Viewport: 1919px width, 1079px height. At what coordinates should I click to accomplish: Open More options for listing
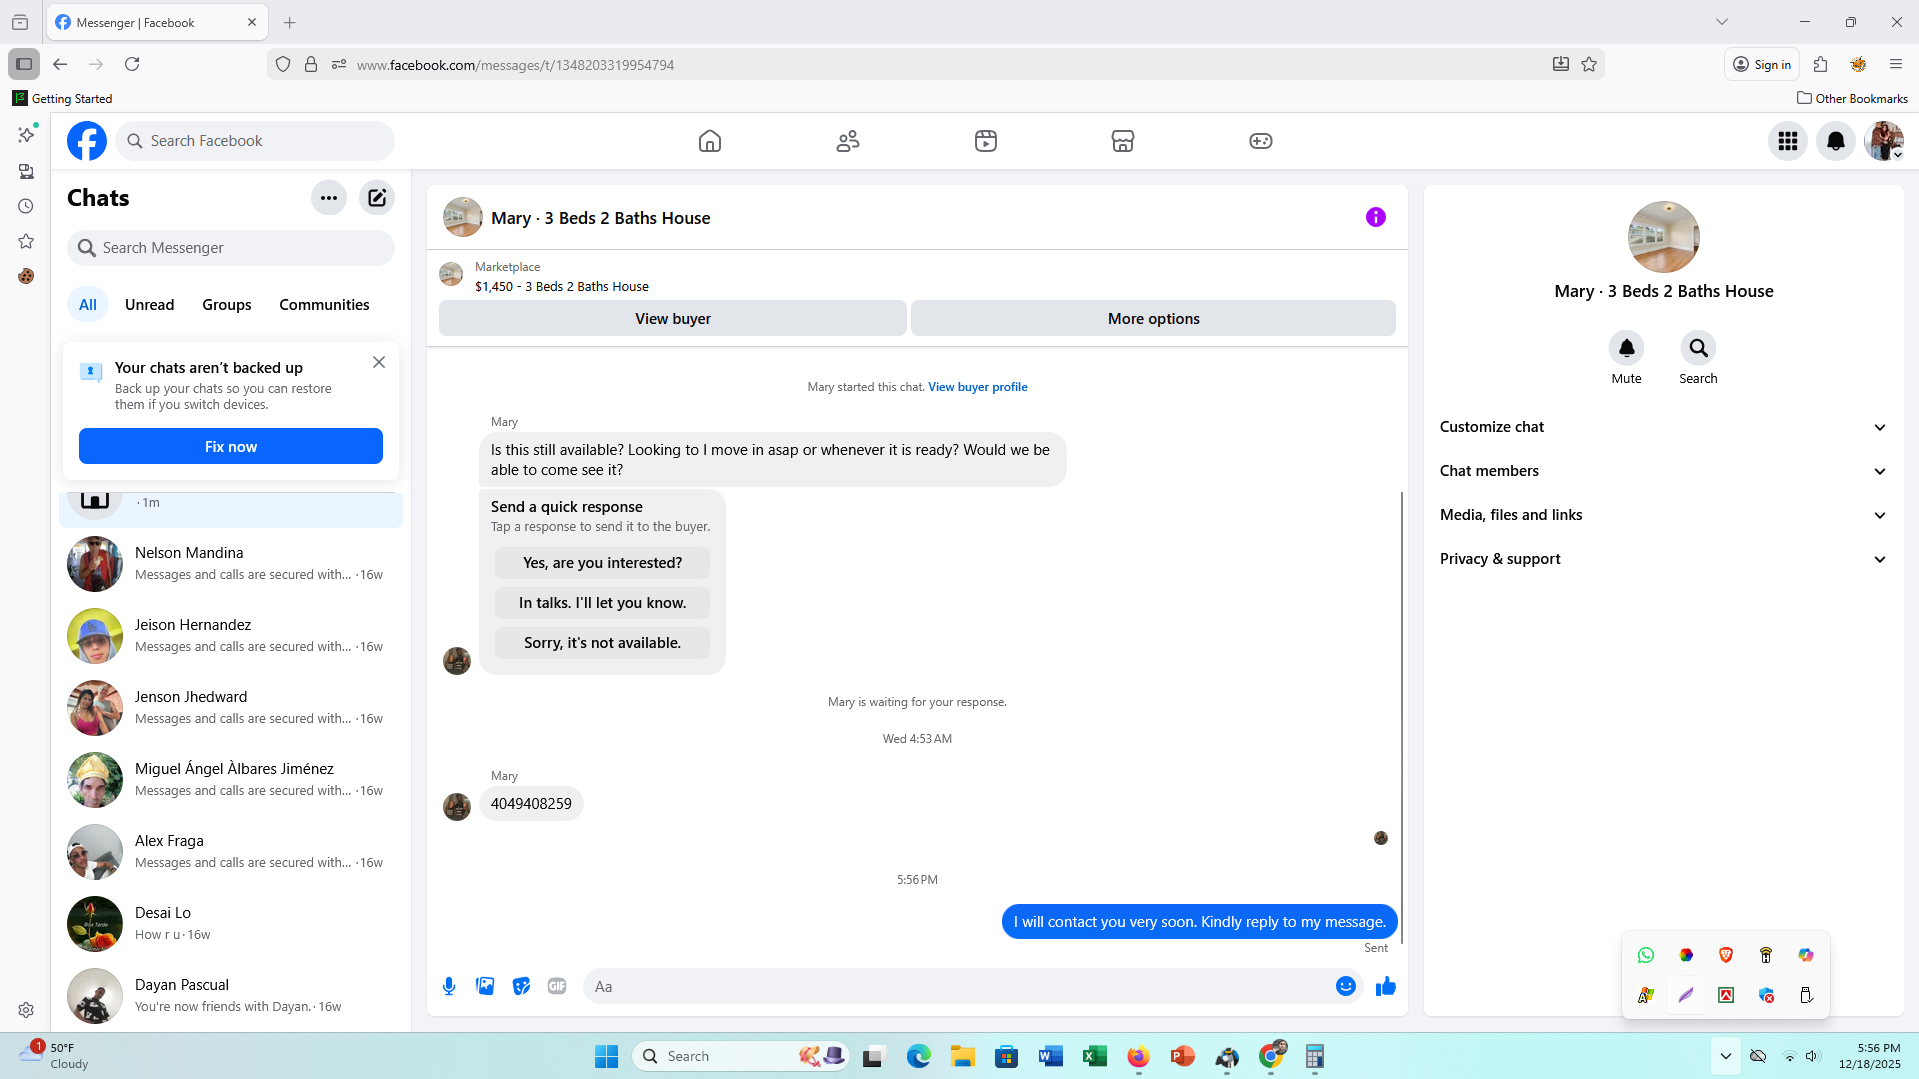click(1154, 319)
